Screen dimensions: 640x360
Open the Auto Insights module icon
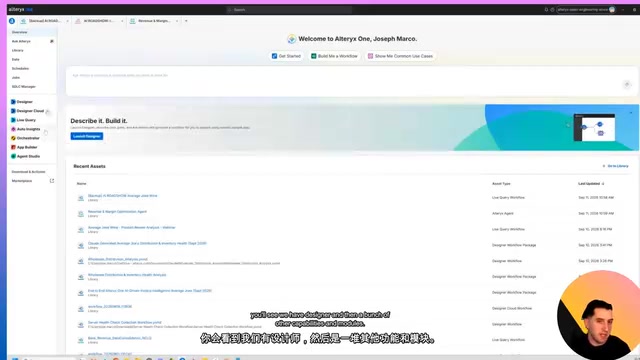(13, 129)
